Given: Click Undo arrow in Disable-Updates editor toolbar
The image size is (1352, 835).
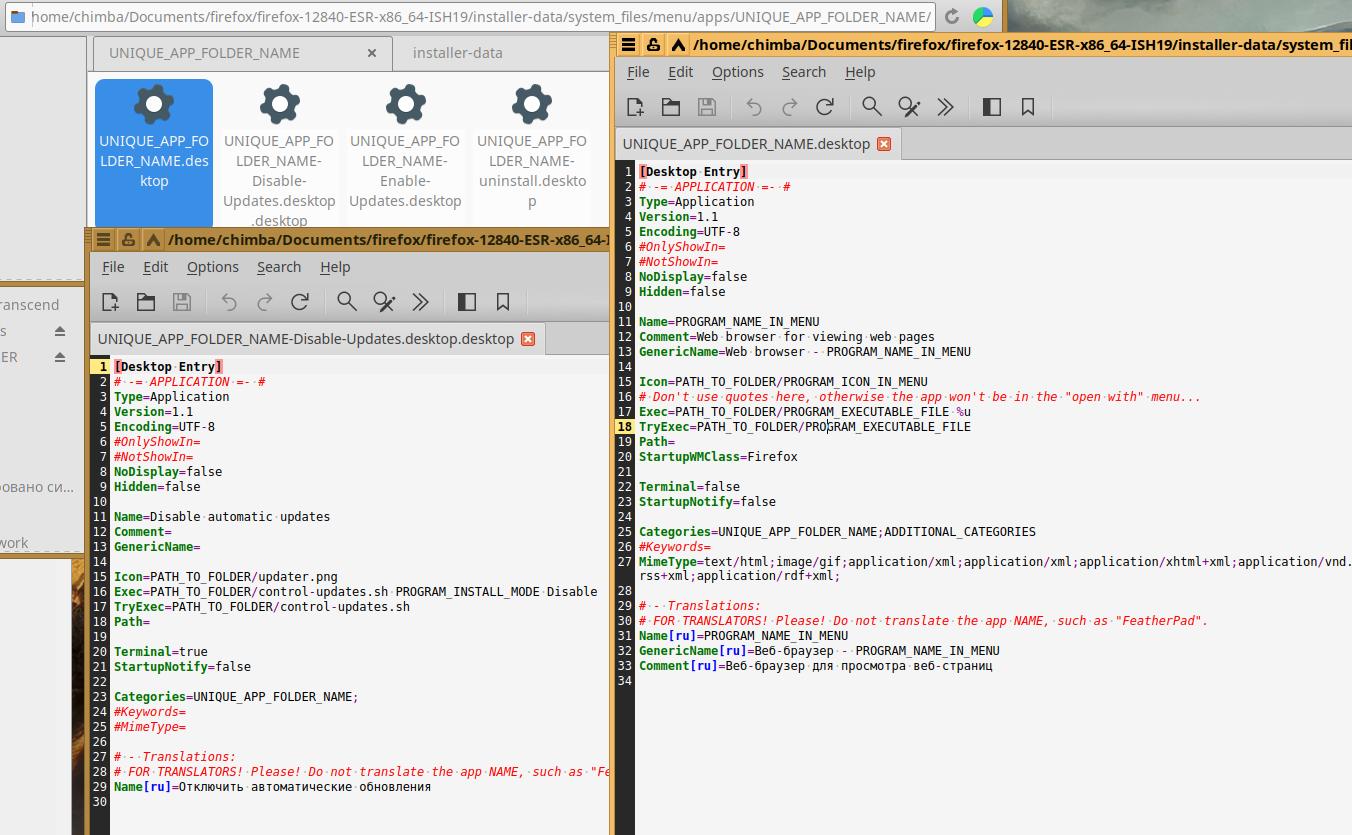Looking at the screenshot, I should [x=229, y=302].
